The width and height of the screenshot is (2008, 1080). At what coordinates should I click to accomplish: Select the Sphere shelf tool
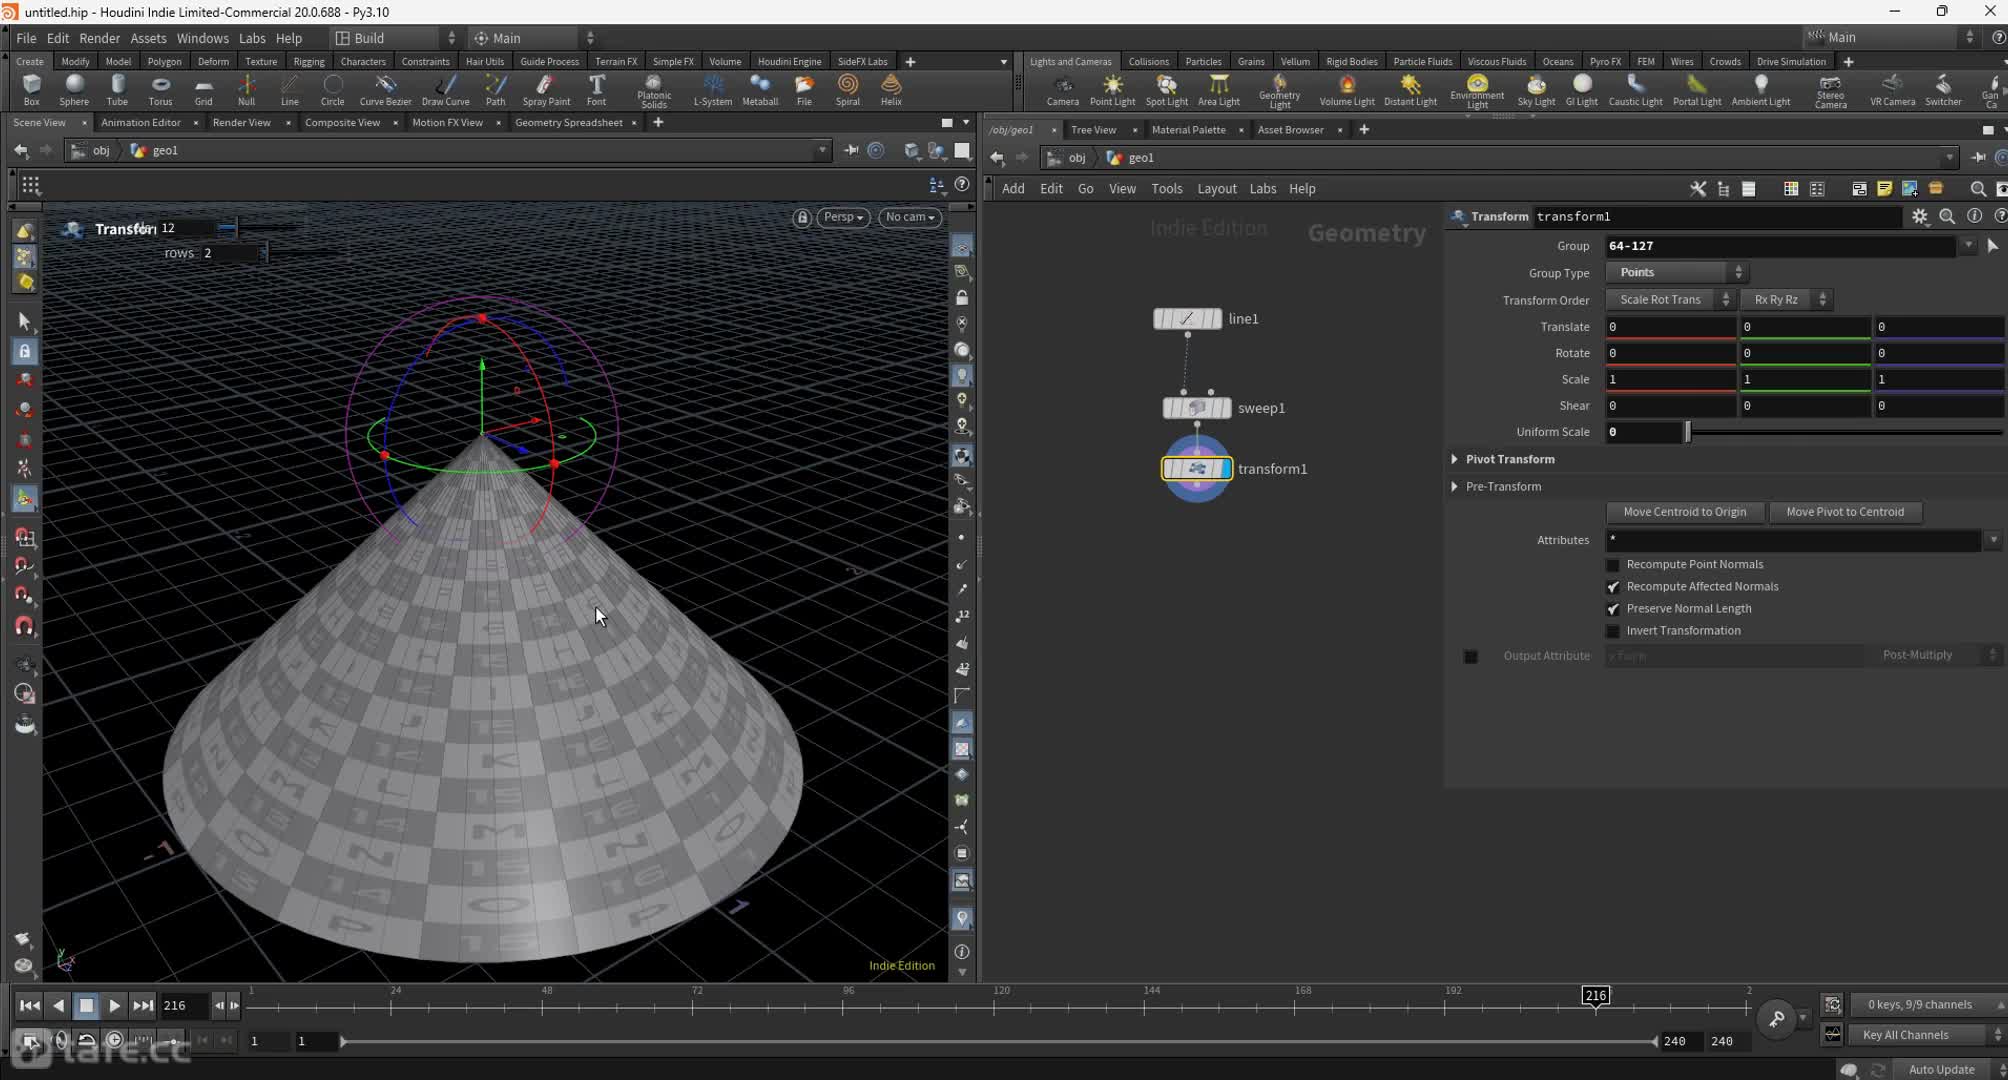tap(74, 89)
